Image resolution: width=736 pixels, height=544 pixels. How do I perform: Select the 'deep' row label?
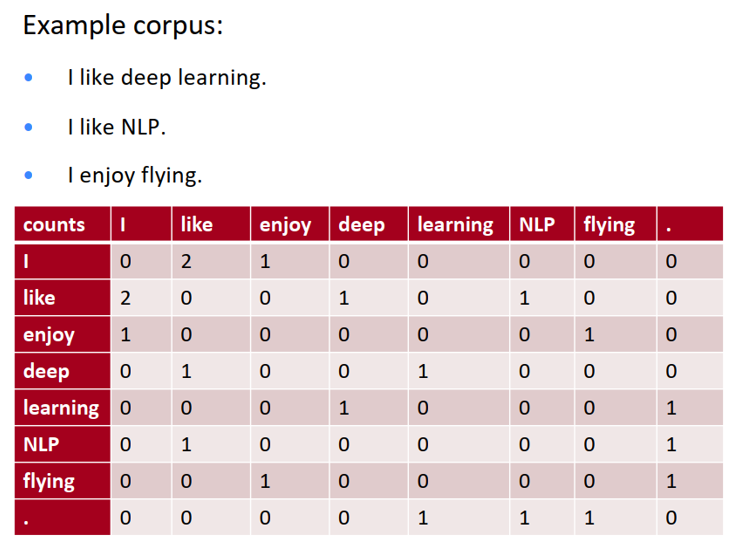click(46, 371)
